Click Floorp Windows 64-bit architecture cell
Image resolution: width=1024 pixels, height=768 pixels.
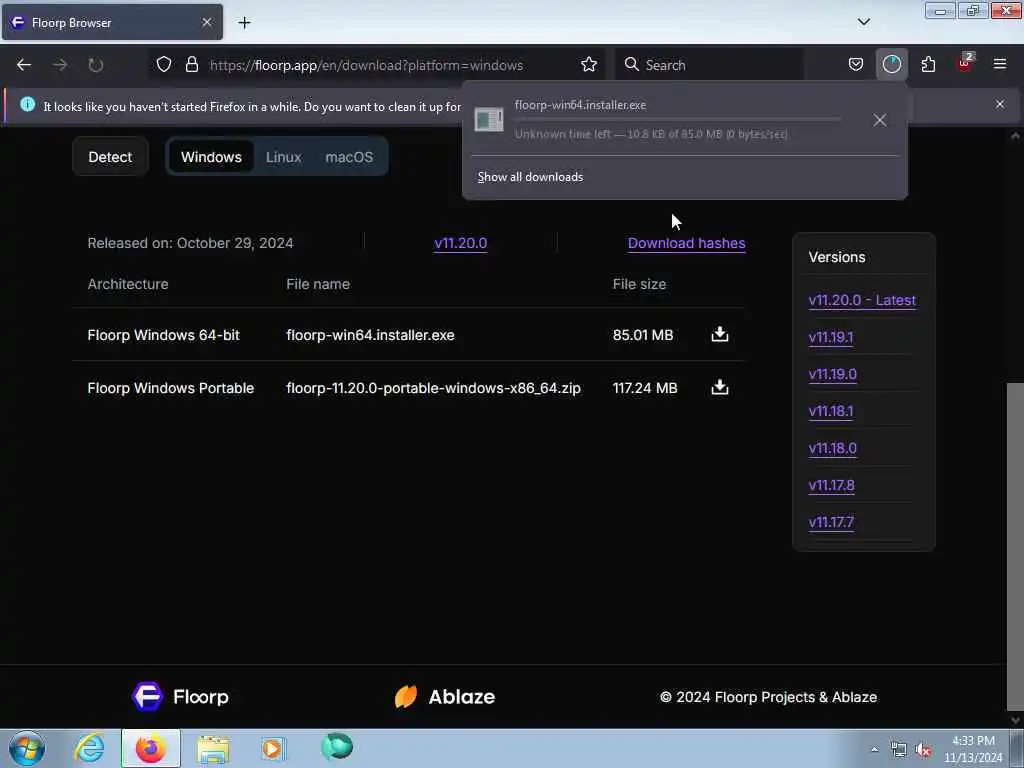point(163,335)
